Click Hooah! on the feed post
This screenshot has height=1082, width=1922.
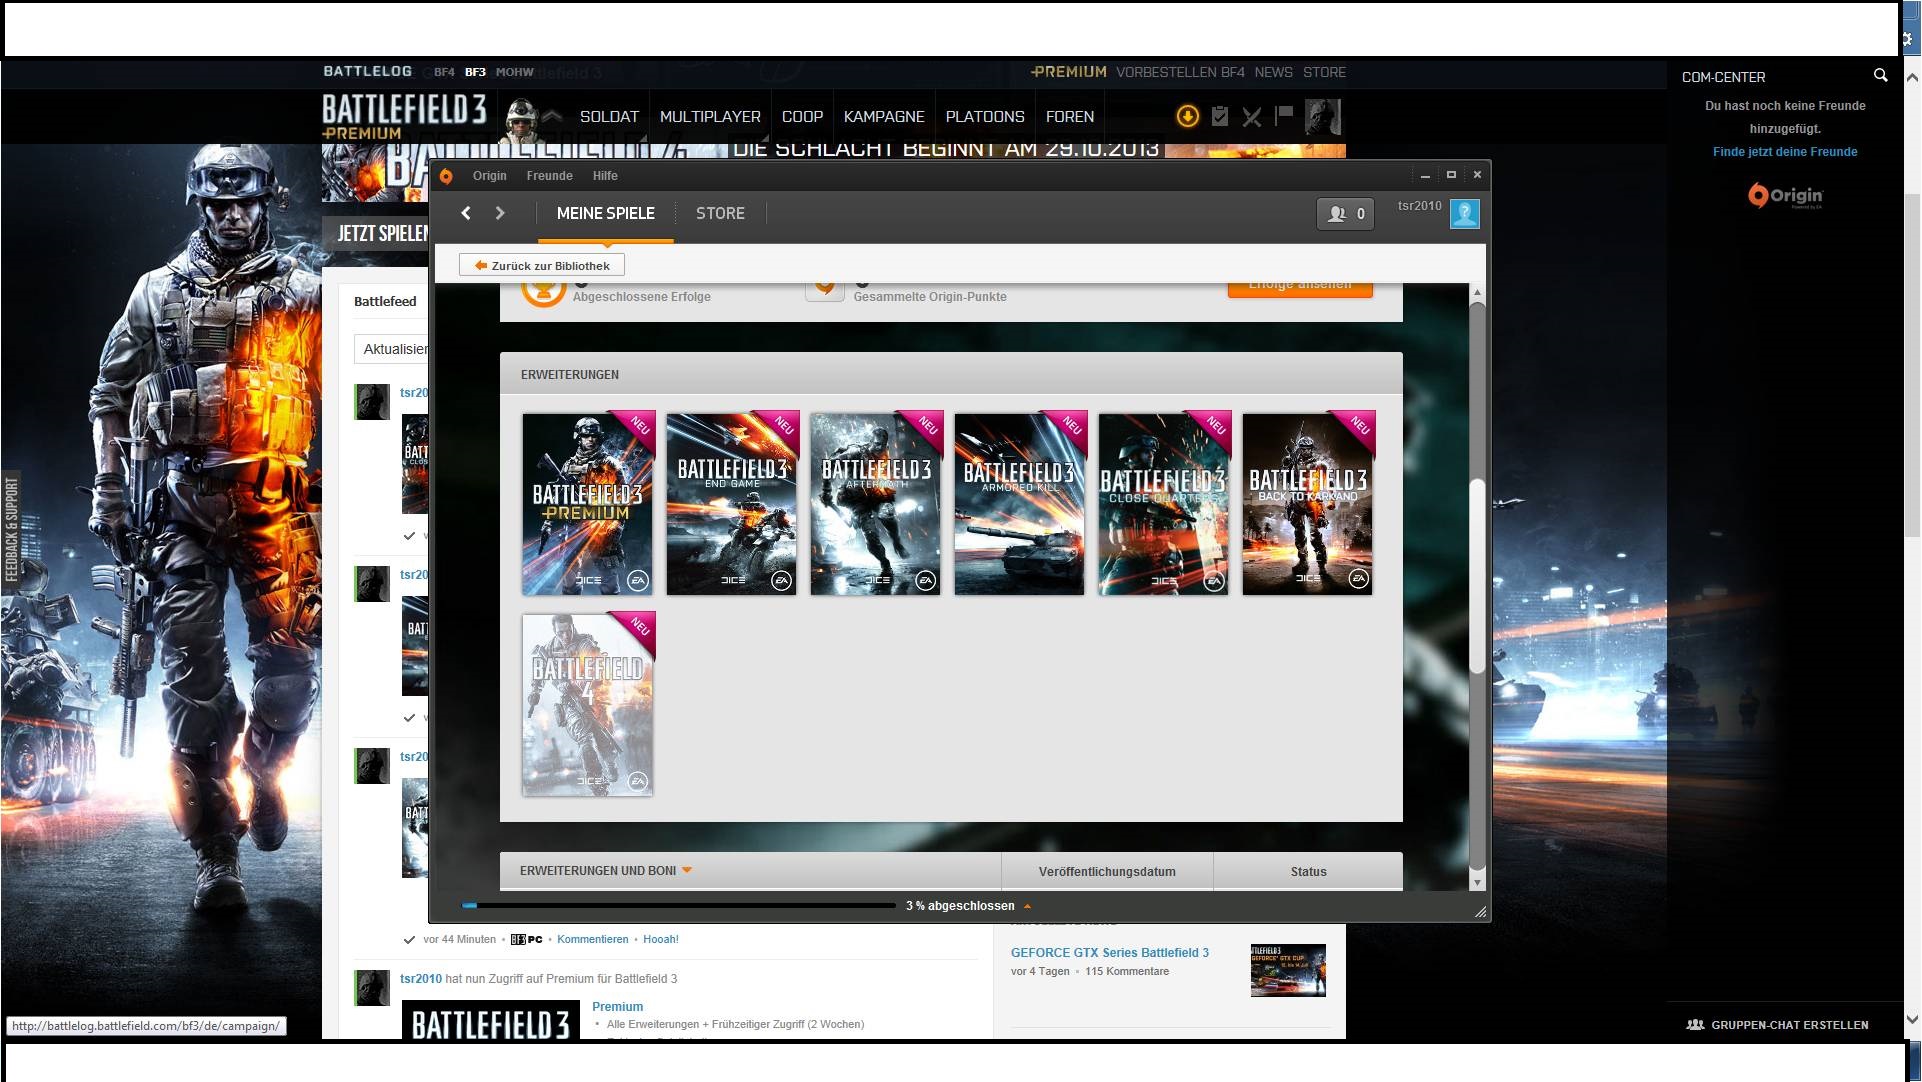click(661, 940)
